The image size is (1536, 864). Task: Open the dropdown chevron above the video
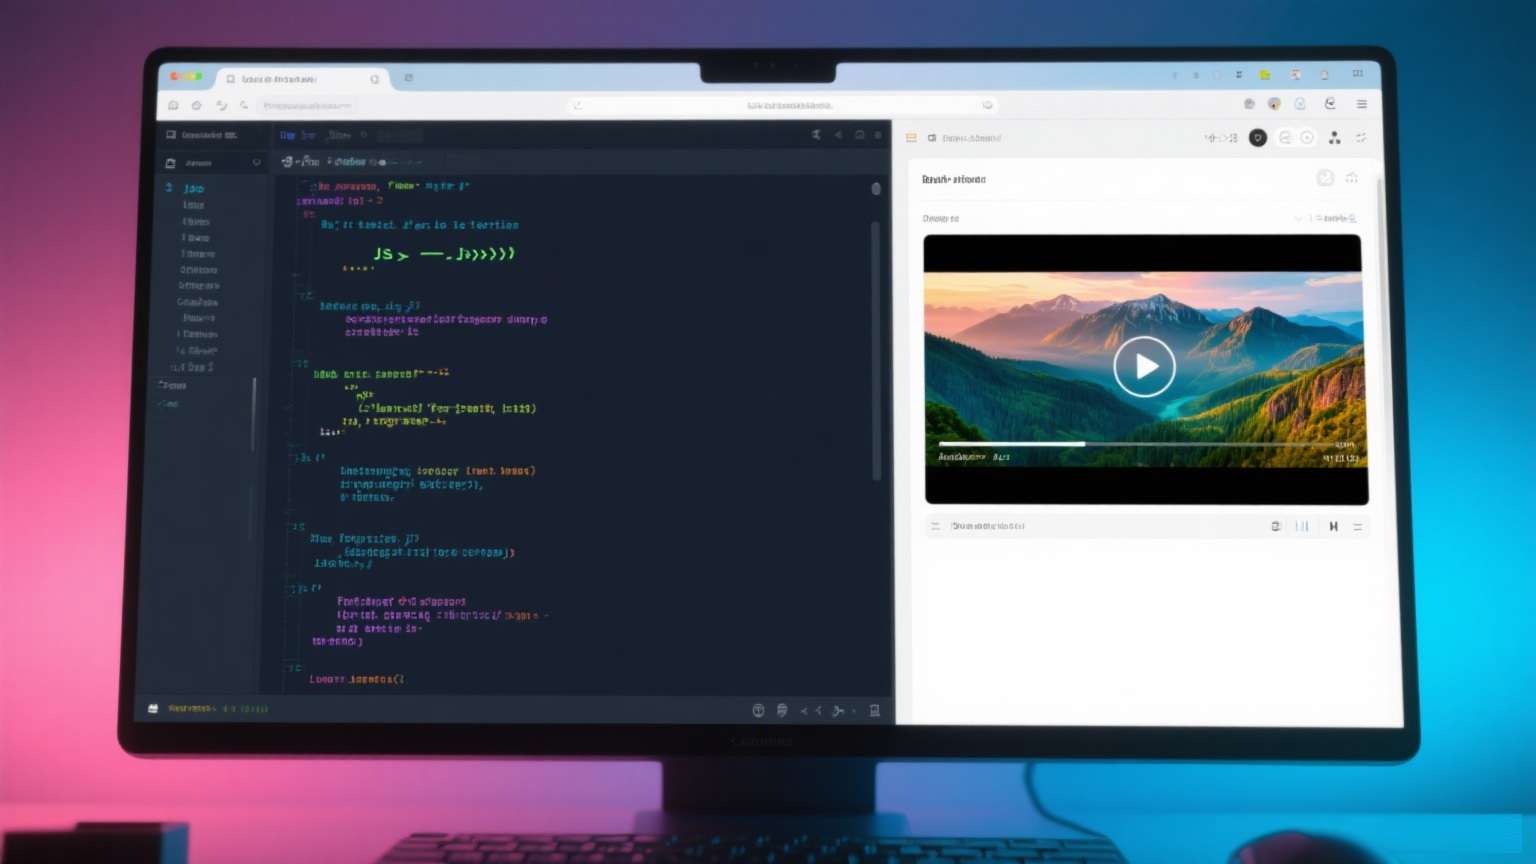1298,218
